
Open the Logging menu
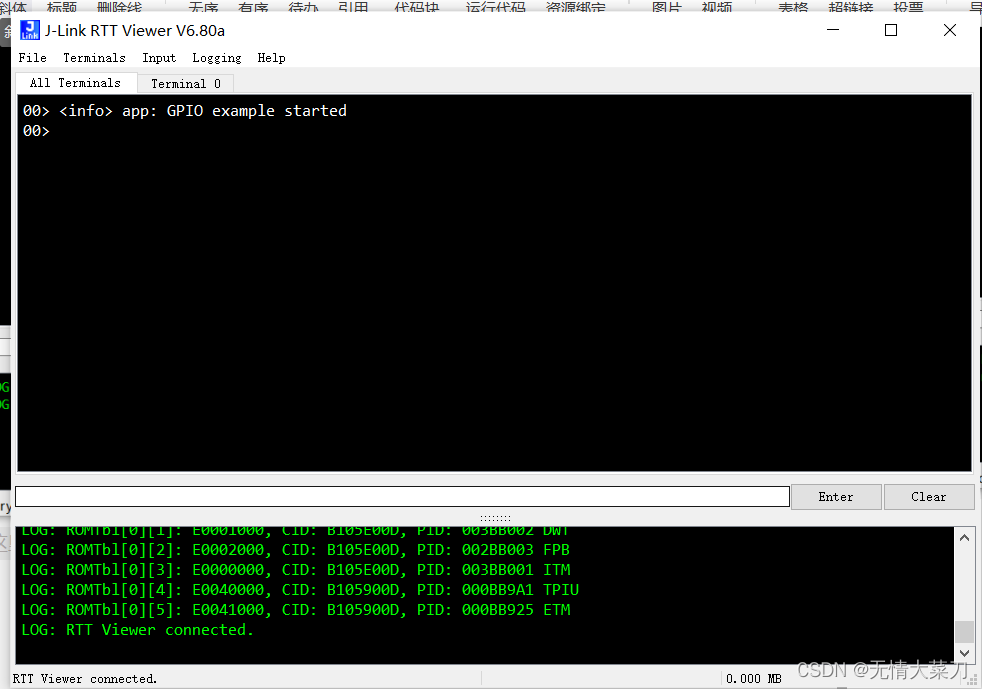217,58
